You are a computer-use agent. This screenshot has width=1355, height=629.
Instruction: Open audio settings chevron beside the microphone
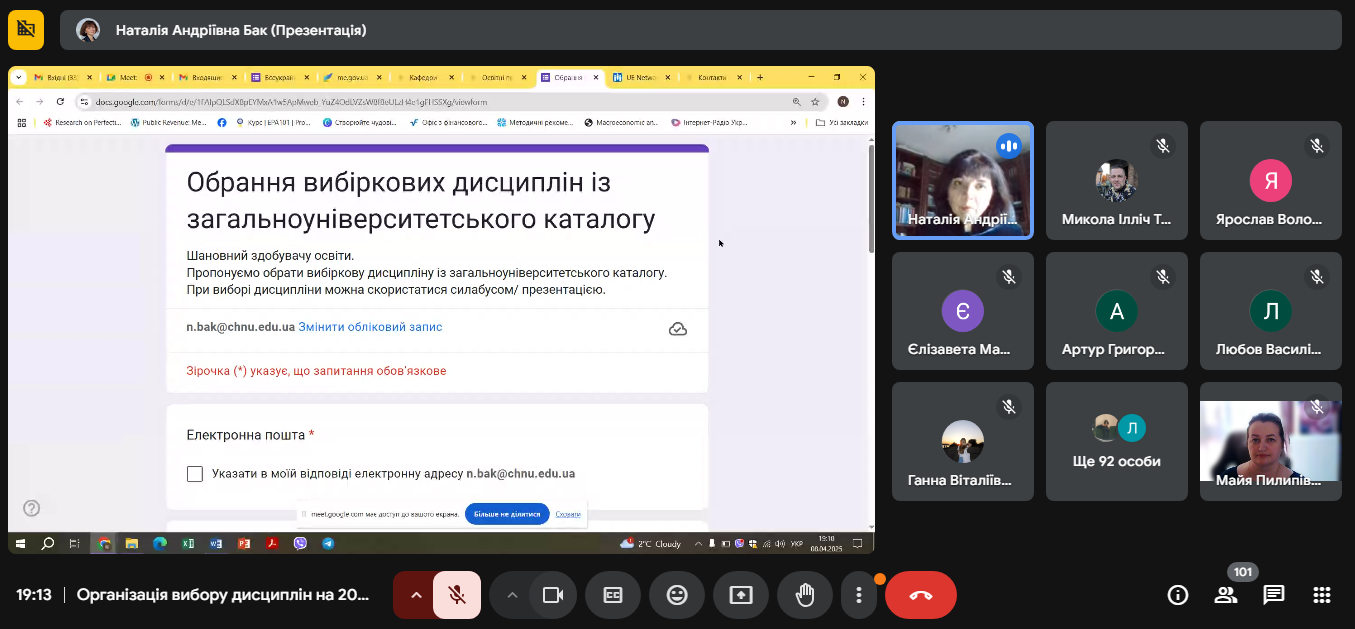(x=416, y=595)
